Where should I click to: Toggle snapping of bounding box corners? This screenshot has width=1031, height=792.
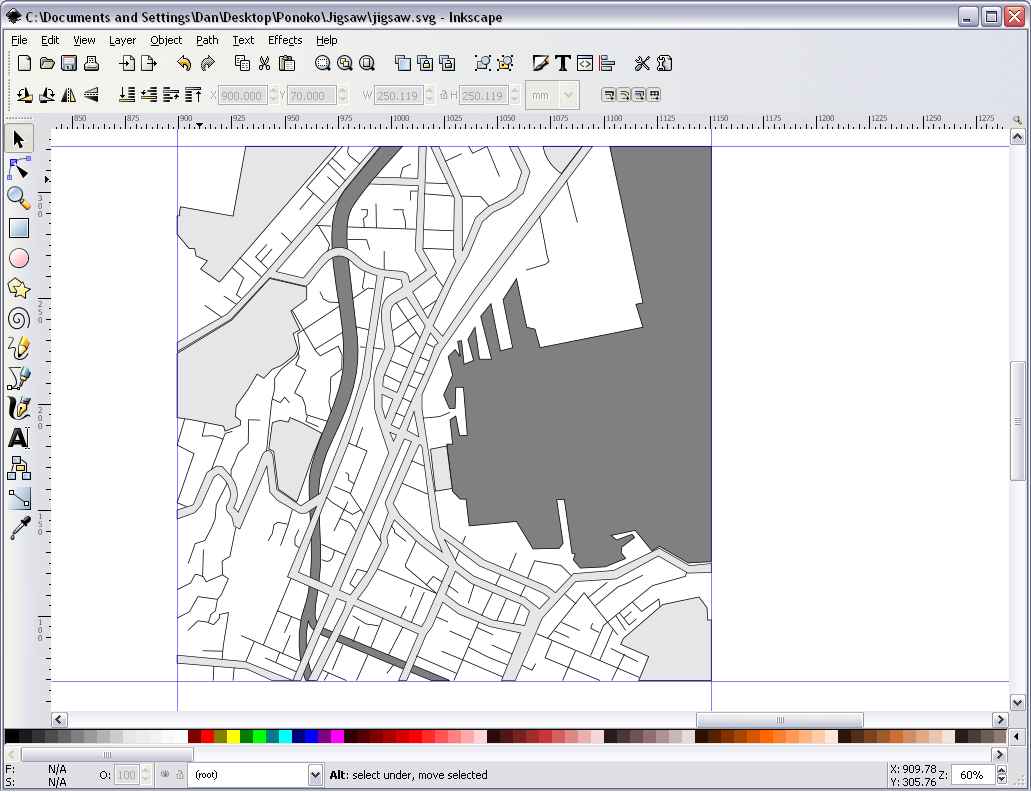(x=609, y=94)
